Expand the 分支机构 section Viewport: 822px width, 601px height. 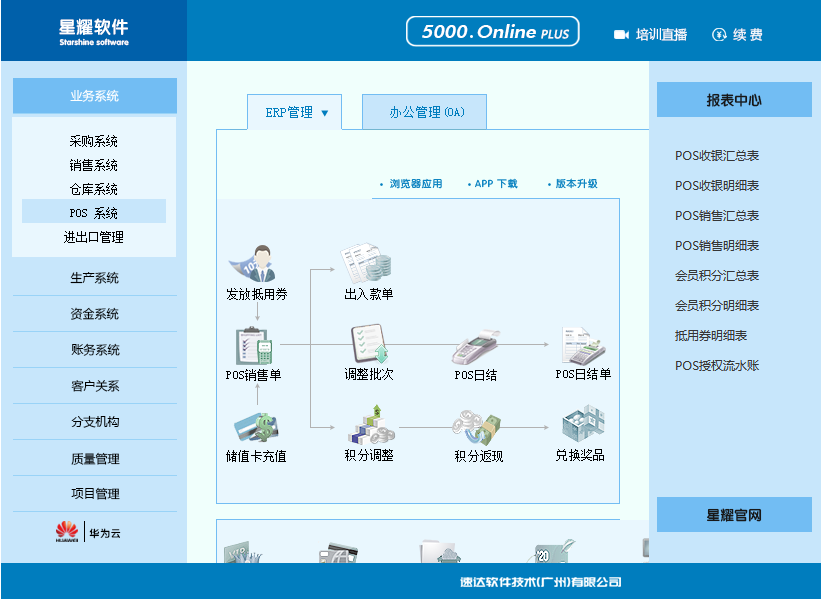(95, 422)
